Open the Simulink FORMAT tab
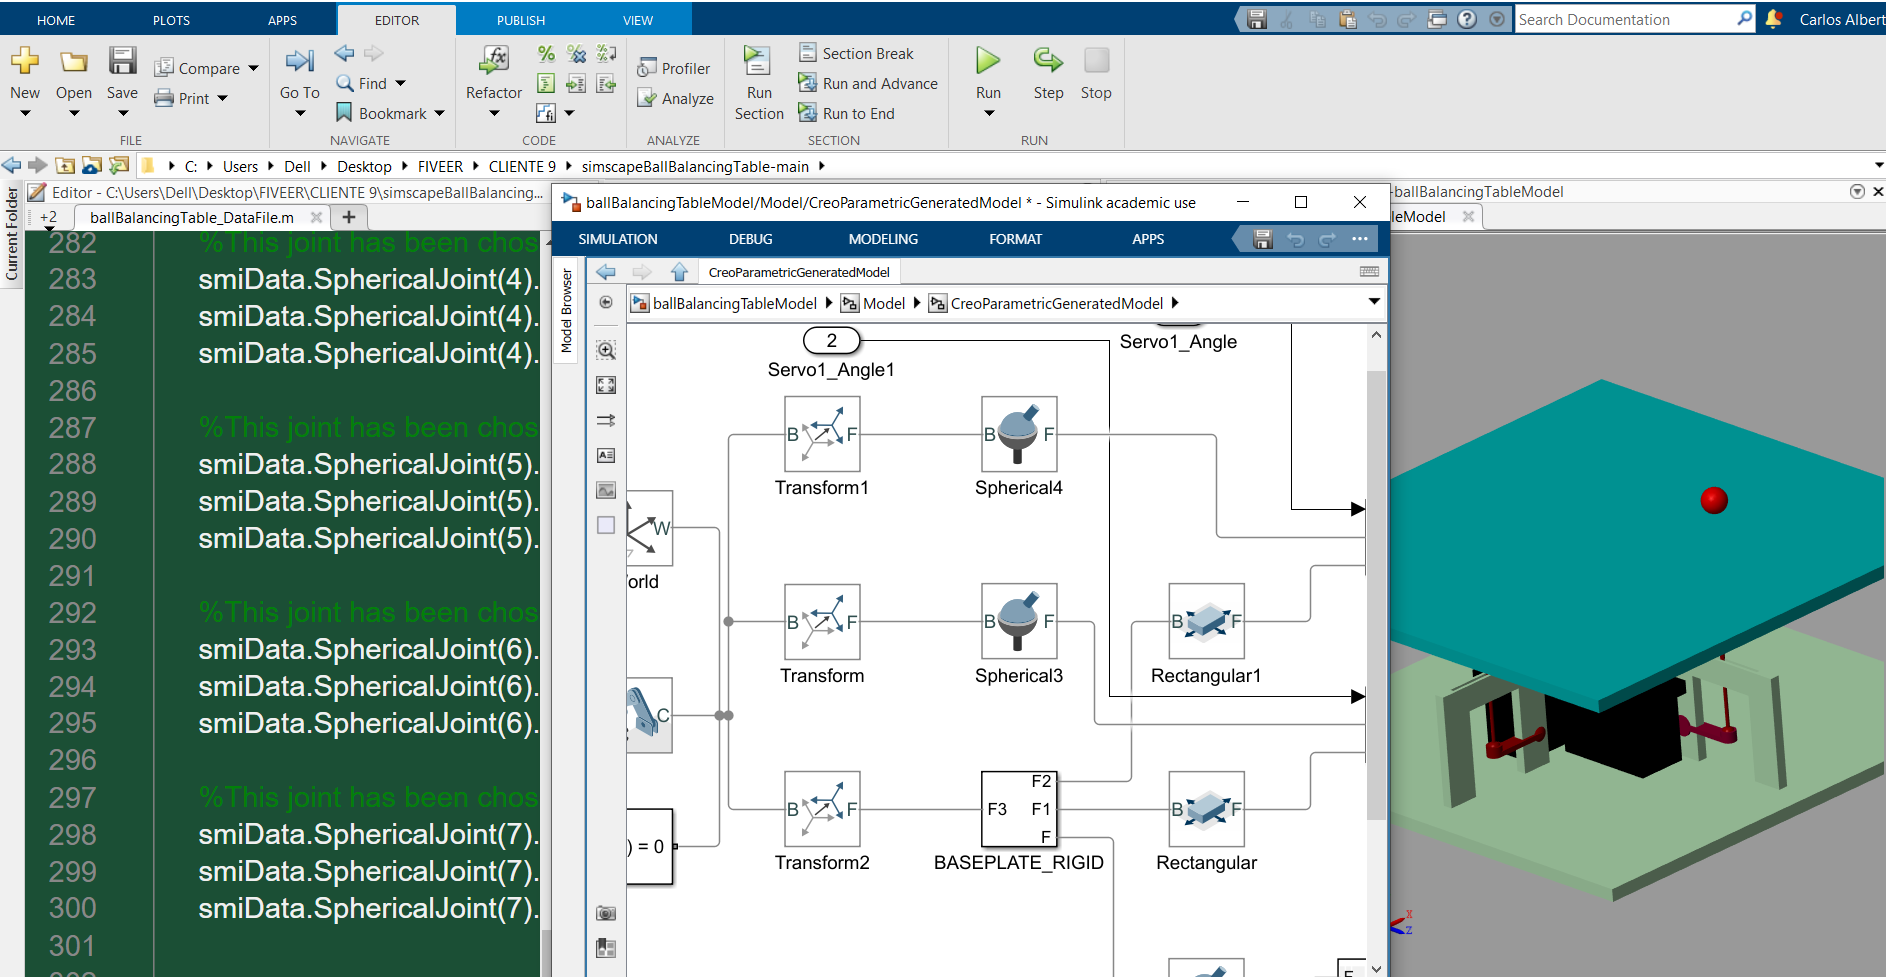Screen dimensions: 1886x977 click(1015, 239)
